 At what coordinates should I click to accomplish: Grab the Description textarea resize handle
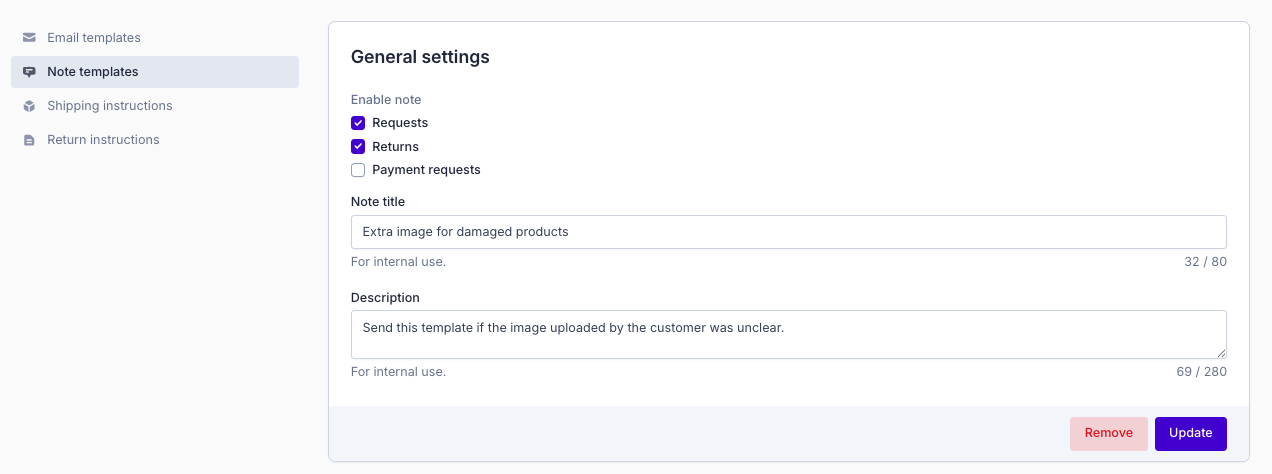tap(1221, 353)
